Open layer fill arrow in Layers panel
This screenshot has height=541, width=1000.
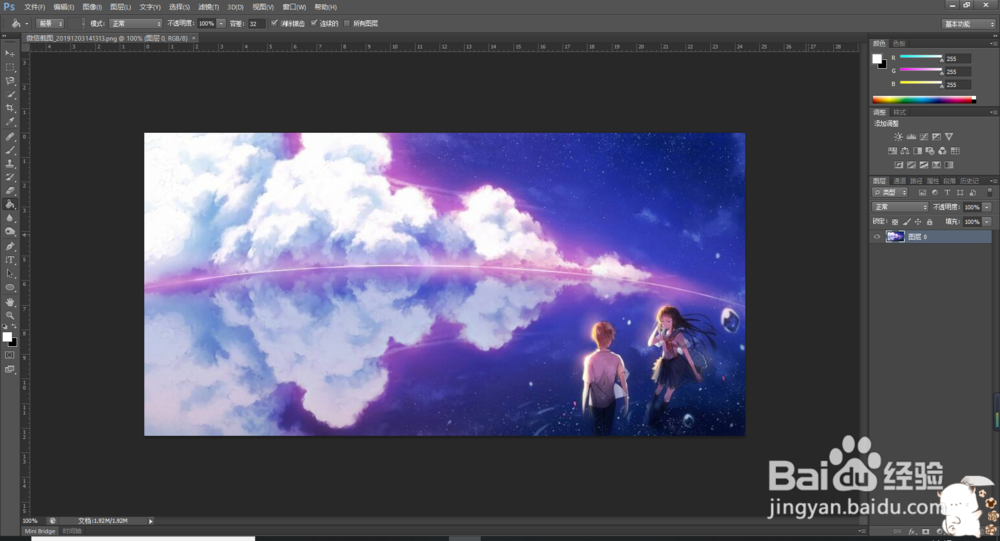point(987,222)
